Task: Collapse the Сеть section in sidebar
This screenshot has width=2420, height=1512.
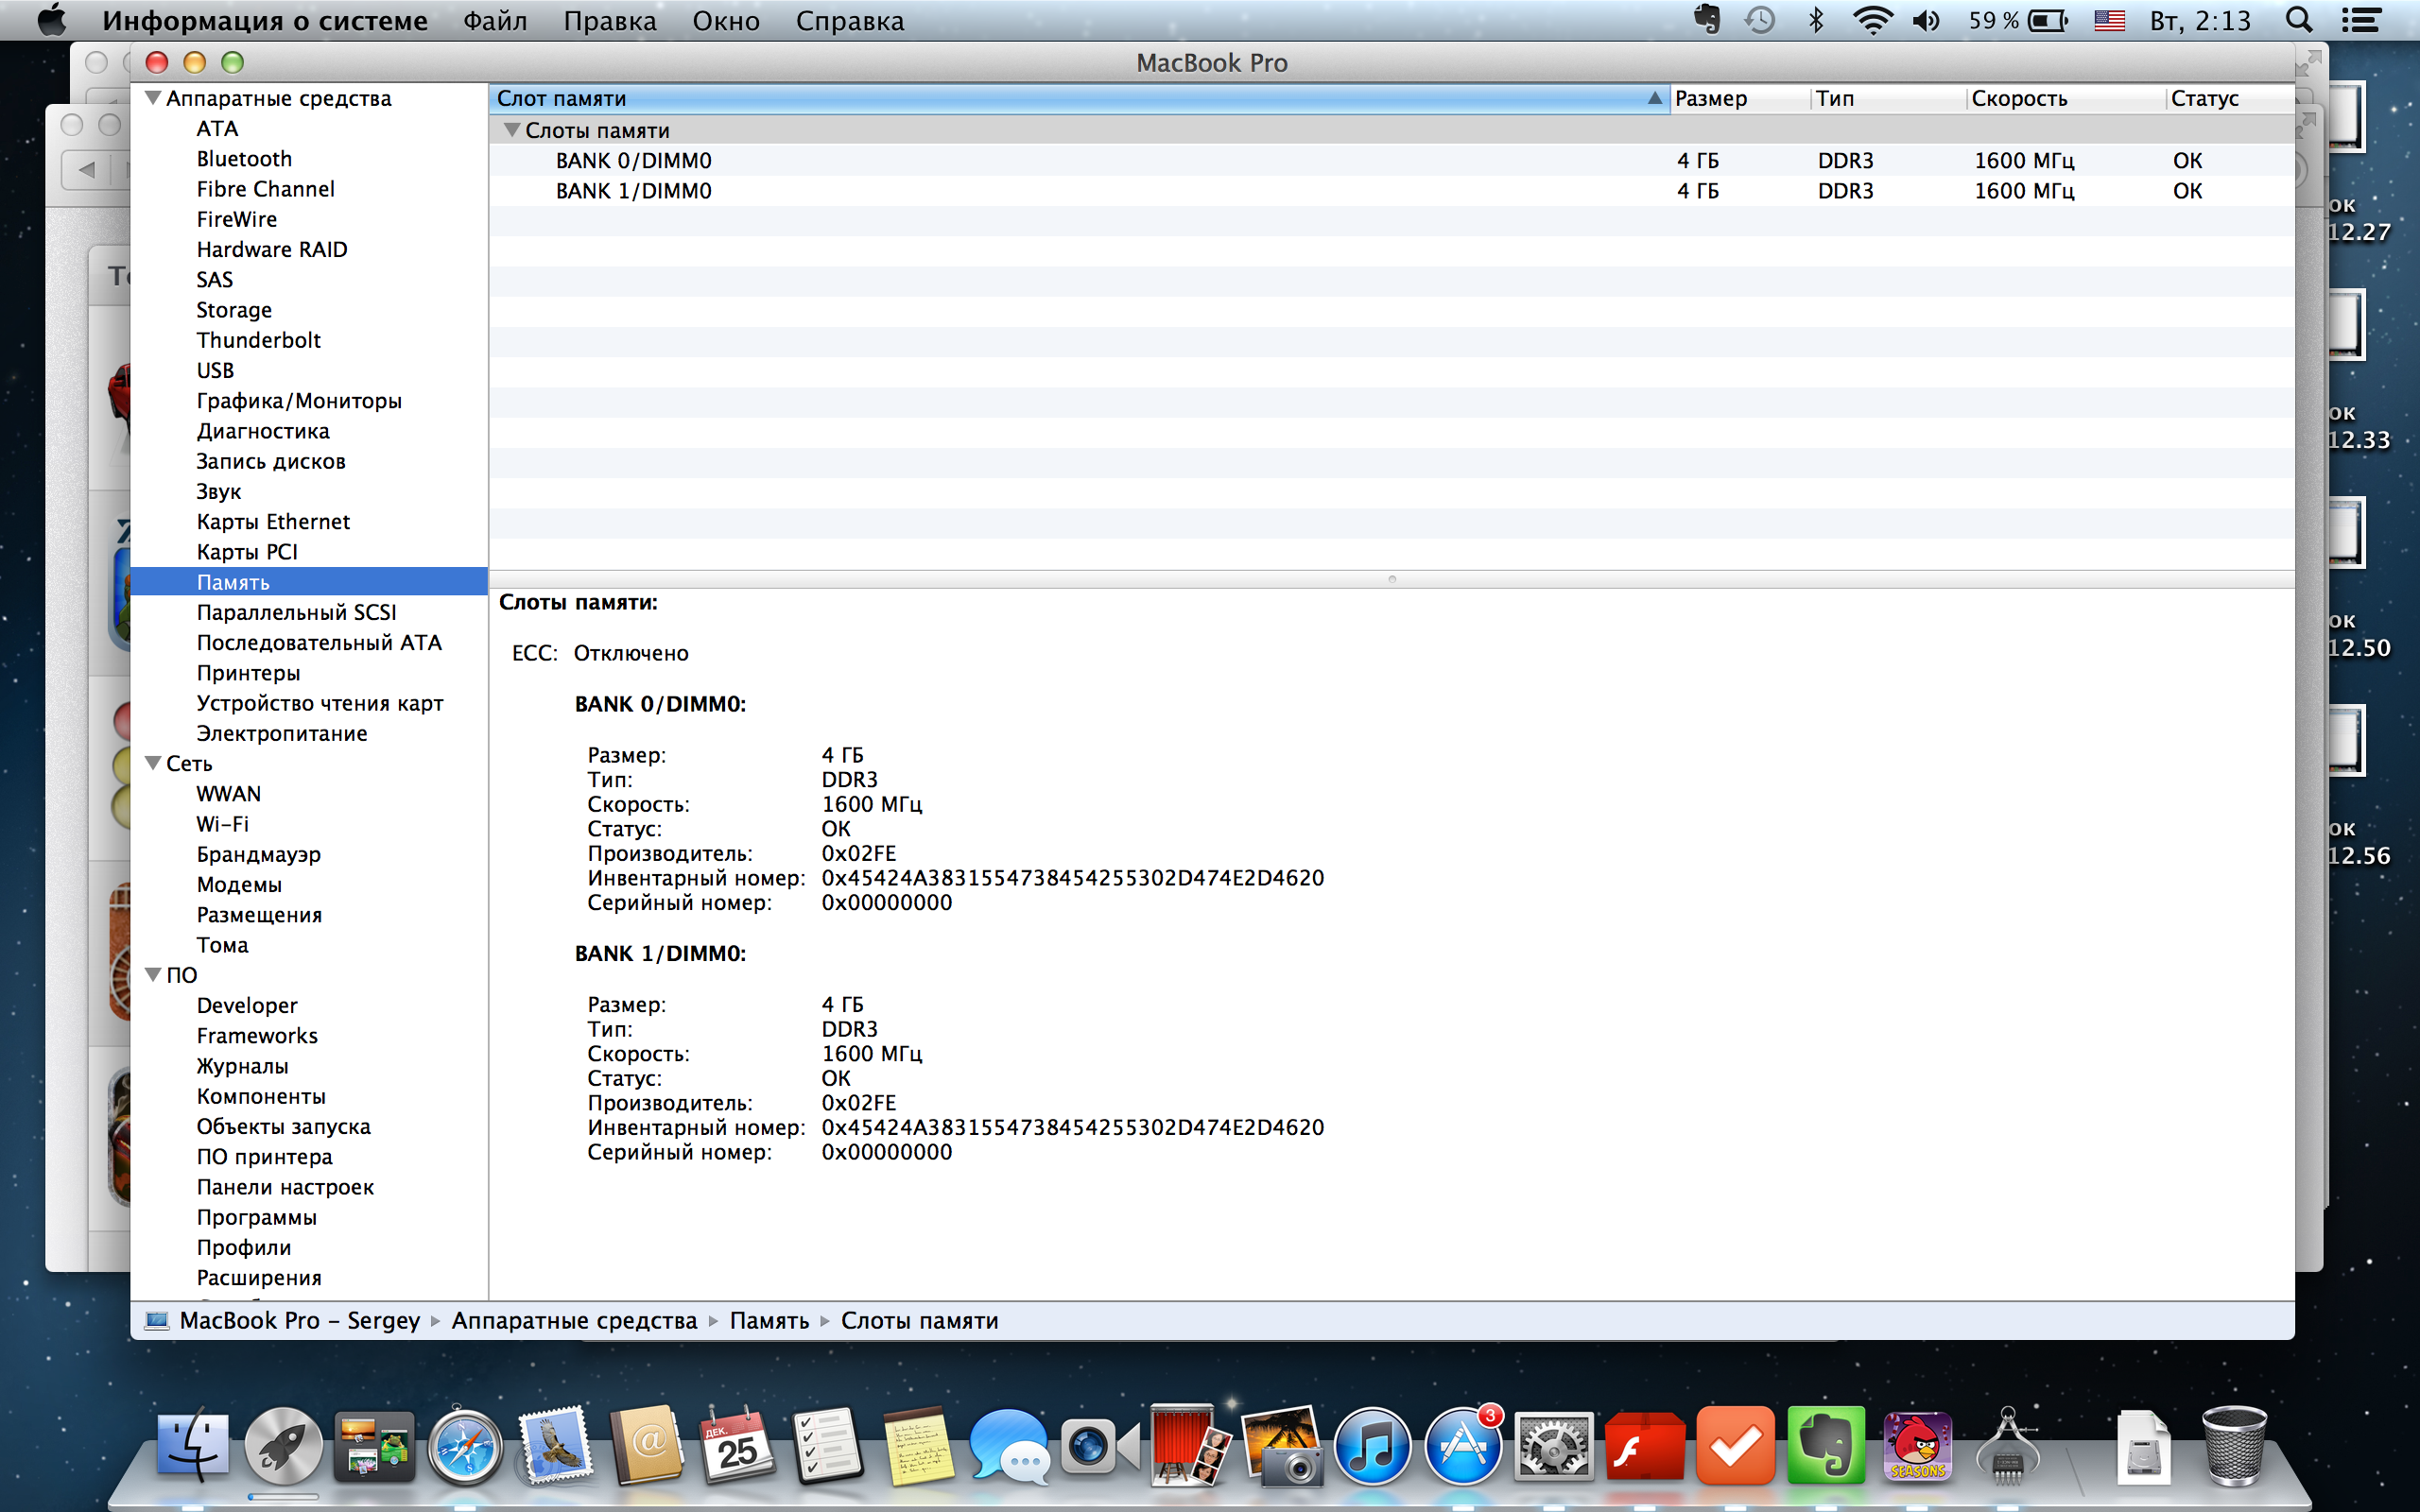Action: coord(153,763)
